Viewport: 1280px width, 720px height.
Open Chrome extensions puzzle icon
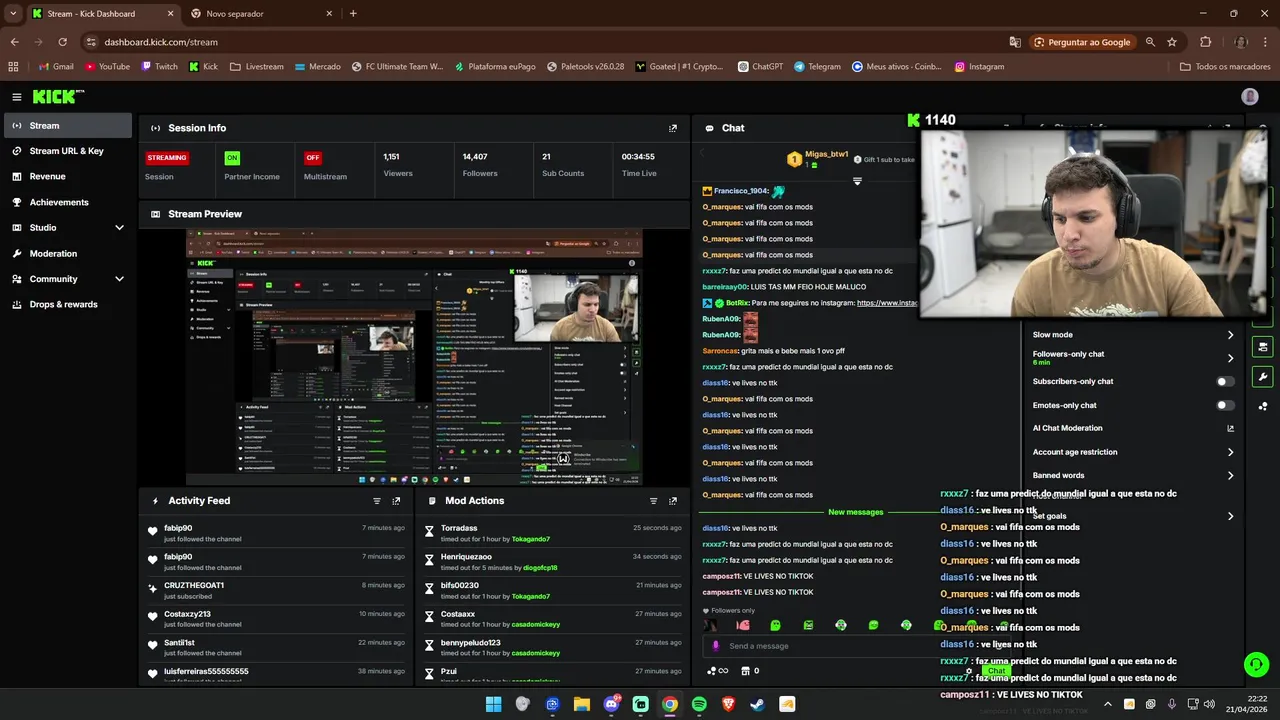(1205, 42)
